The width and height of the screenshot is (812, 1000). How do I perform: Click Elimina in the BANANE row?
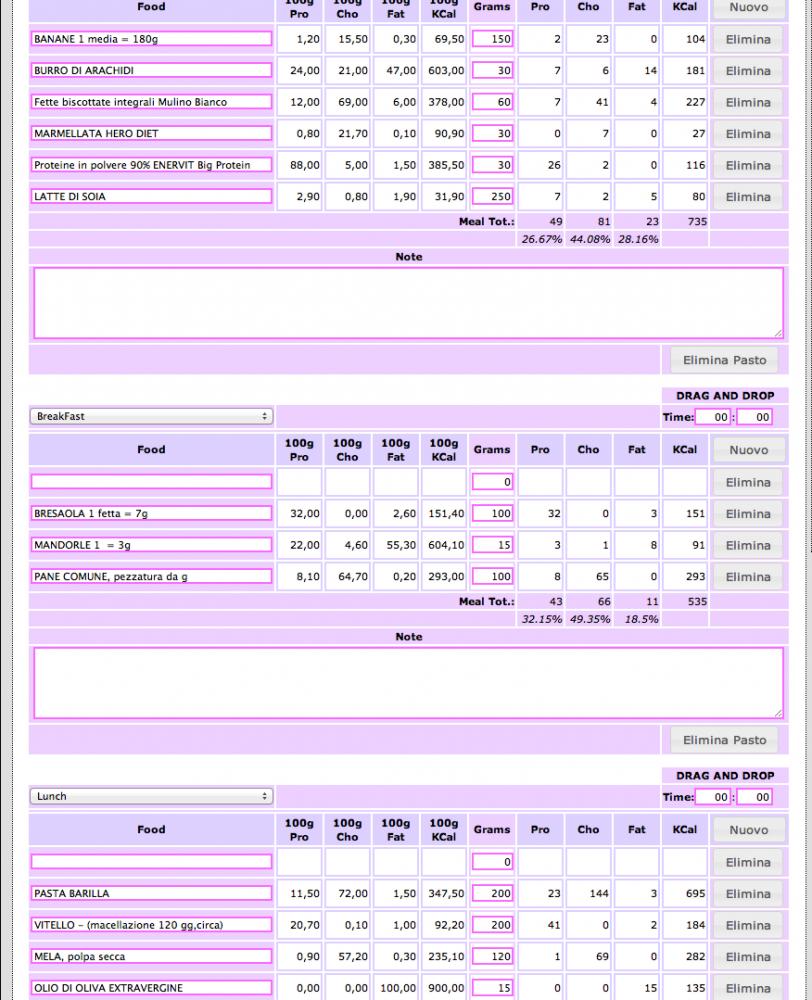point(748,40)
